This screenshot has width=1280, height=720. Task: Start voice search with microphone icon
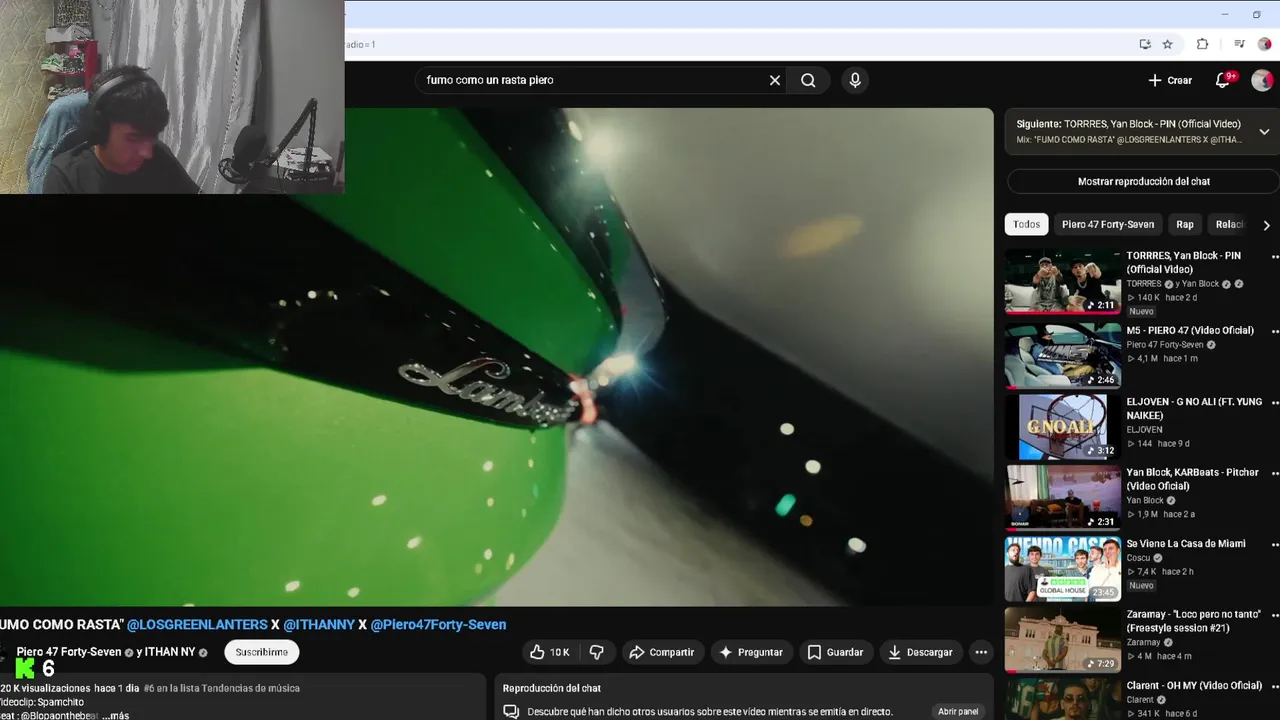(855, 80)
